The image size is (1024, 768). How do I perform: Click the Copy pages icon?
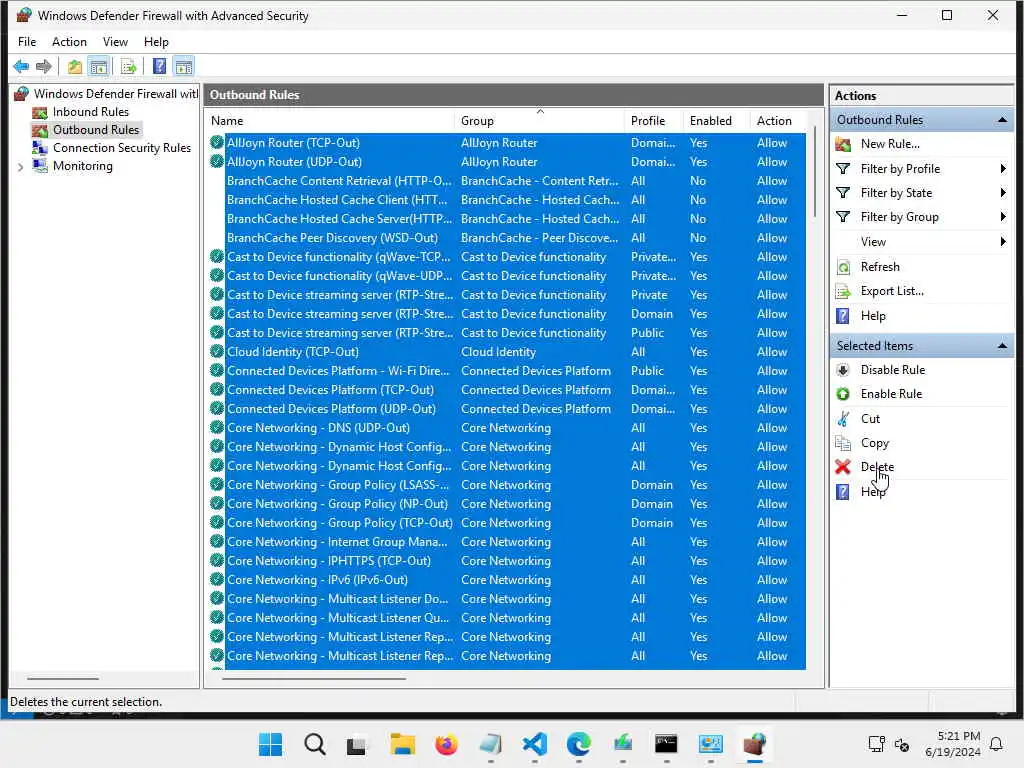pos(843,443)
